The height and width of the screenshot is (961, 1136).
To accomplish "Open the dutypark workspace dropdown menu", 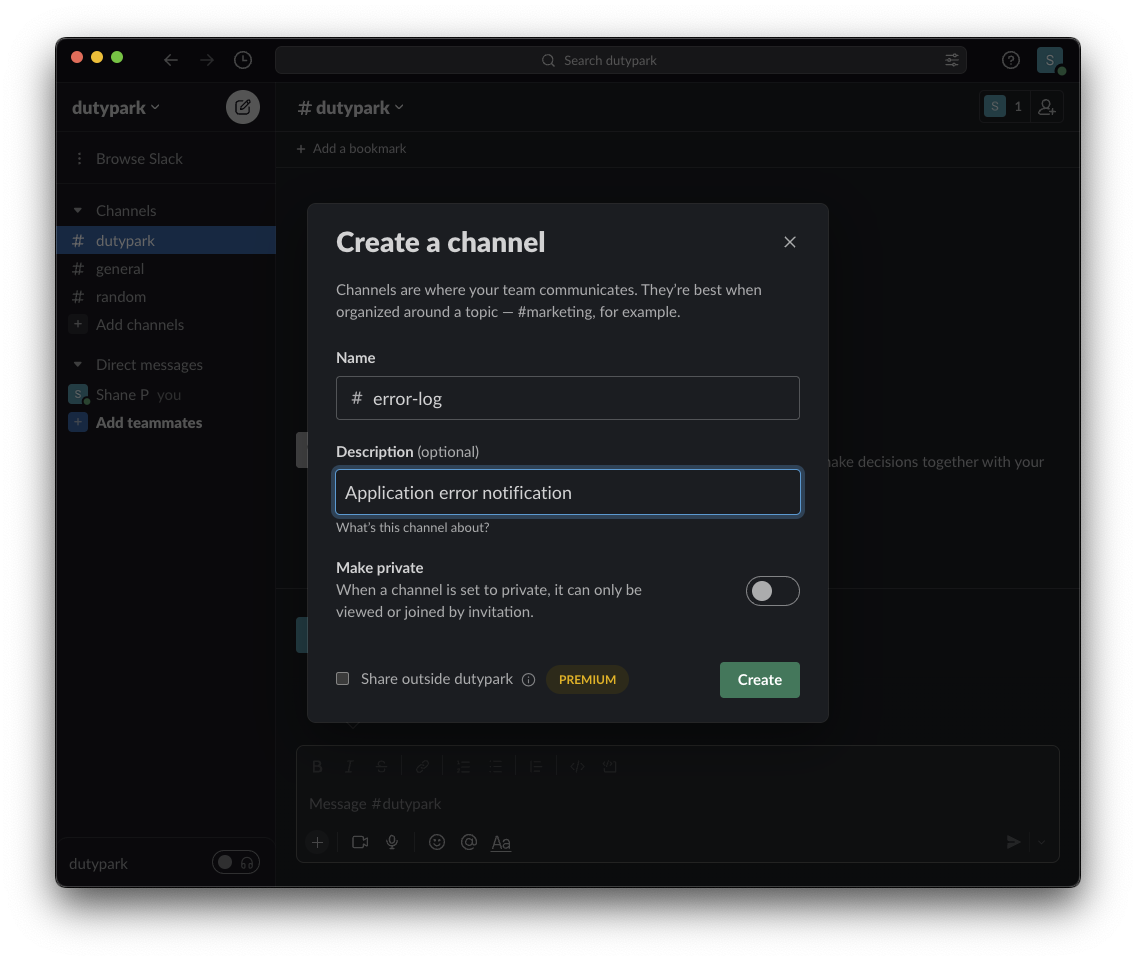I will pos(115,108).
